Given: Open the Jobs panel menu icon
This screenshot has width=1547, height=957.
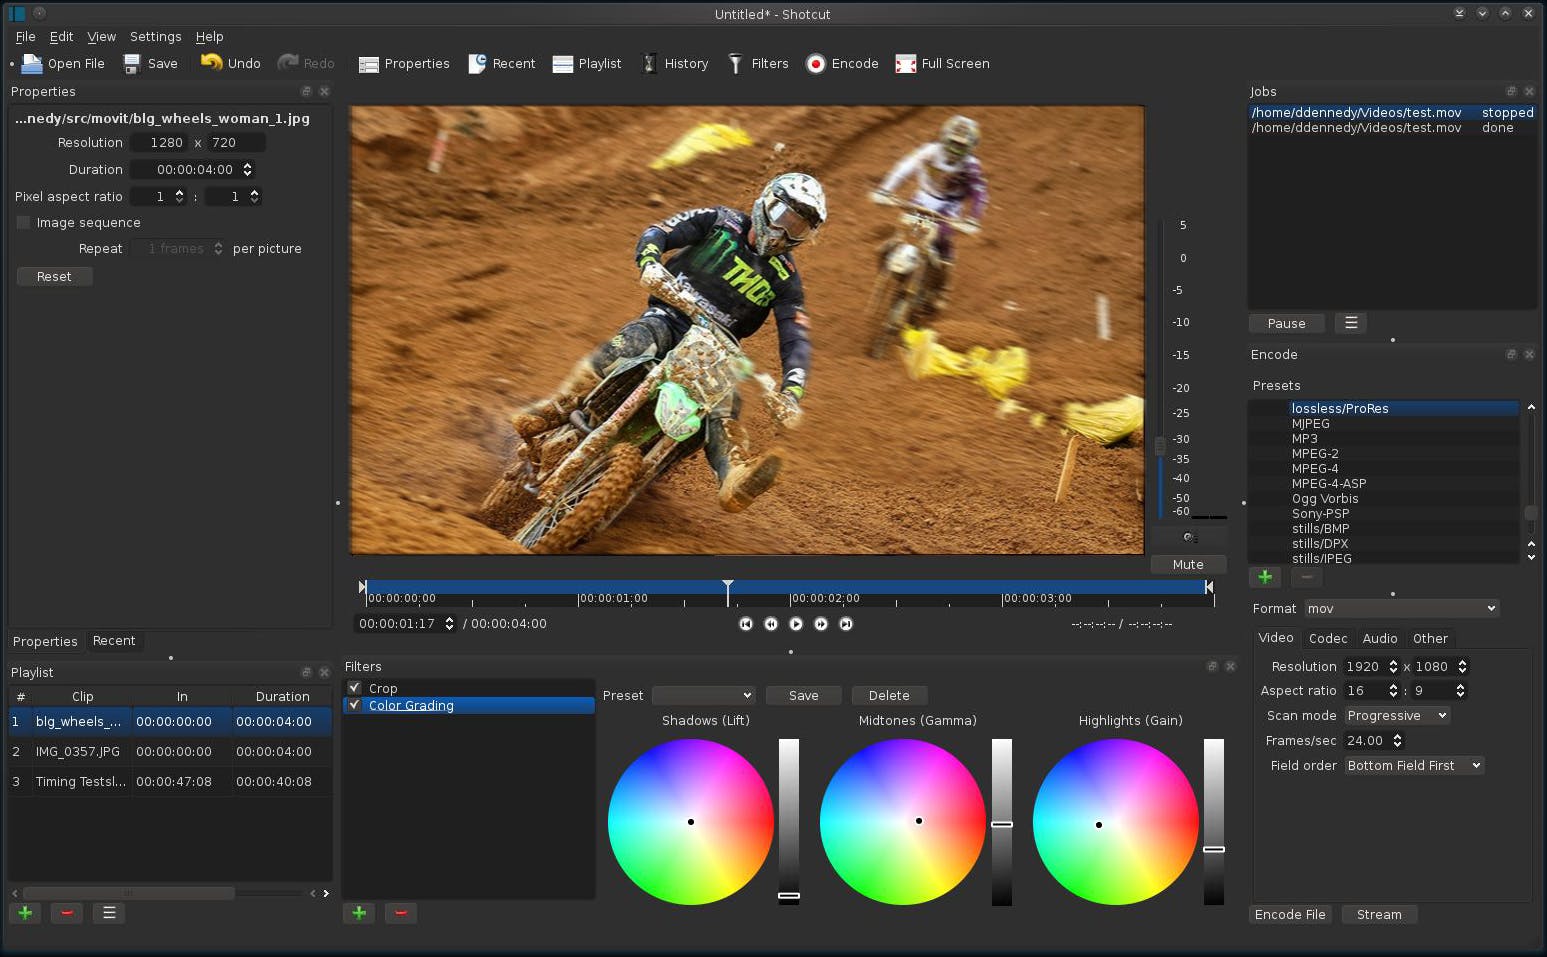Looking at the screenshot, I should [1351, 323].
